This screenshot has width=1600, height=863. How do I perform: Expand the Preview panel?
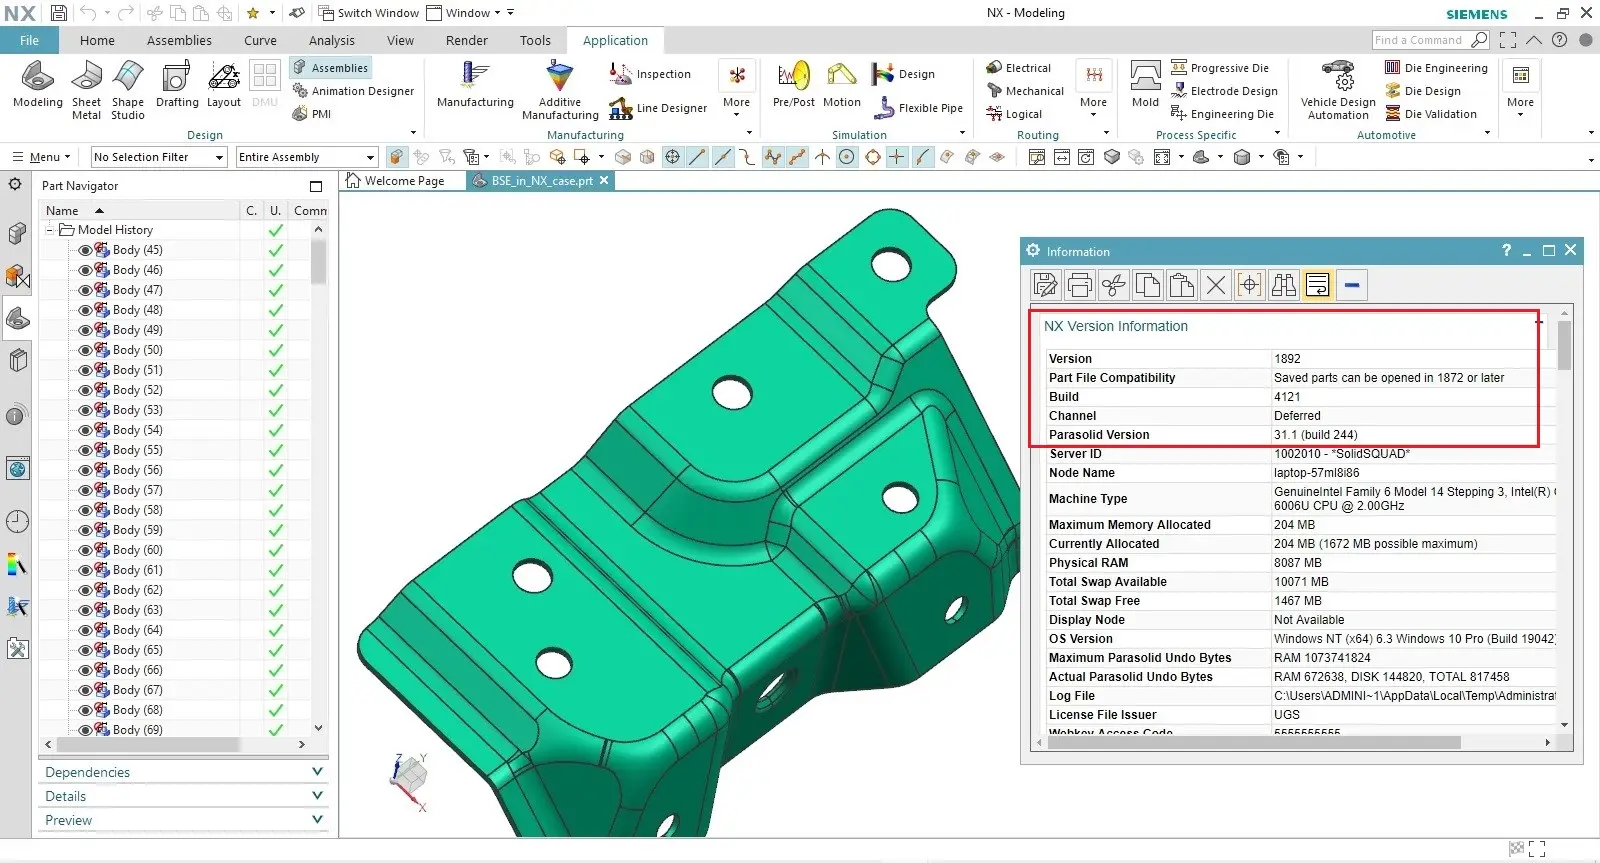point(184,820)
